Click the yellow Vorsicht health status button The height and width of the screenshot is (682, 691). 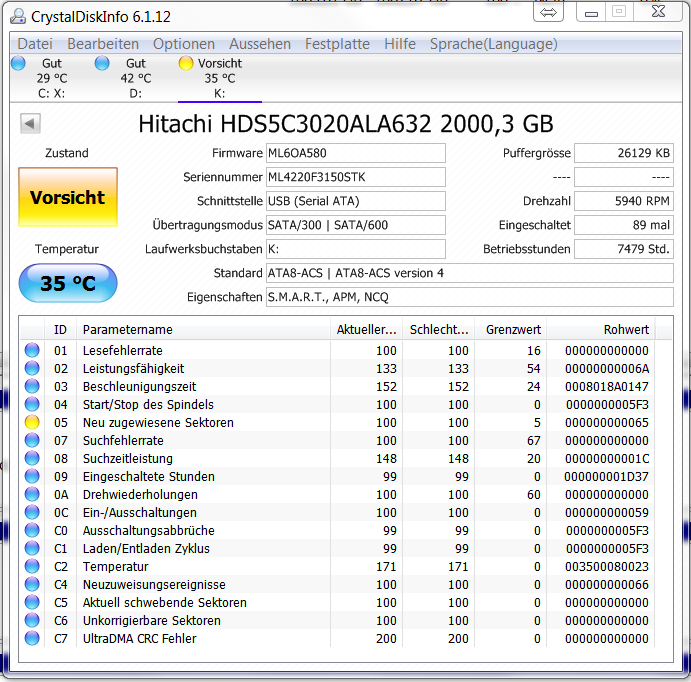tap(68, 197)
